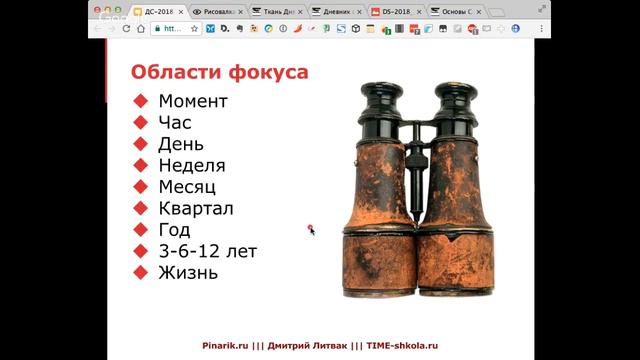Click the 'Год' bullet text
The image size is (640, 360).
(x=174, y=230)
